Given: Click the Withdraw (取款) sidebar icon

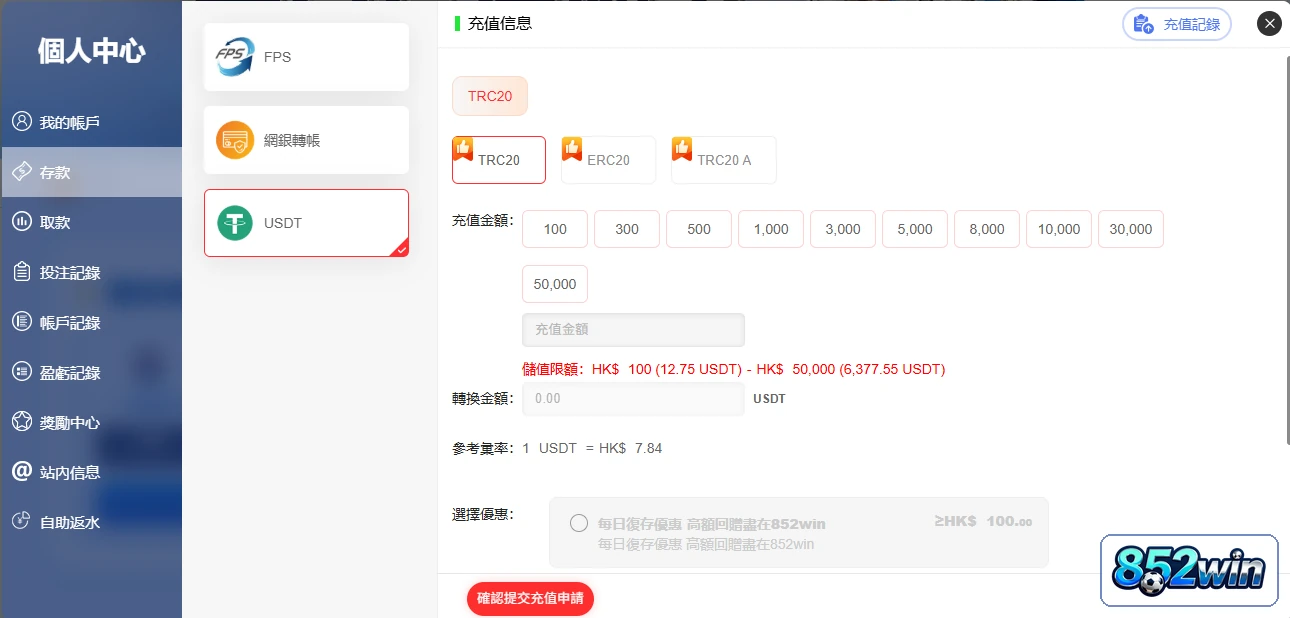Looking at the screenshot, I should pos(21,222).
